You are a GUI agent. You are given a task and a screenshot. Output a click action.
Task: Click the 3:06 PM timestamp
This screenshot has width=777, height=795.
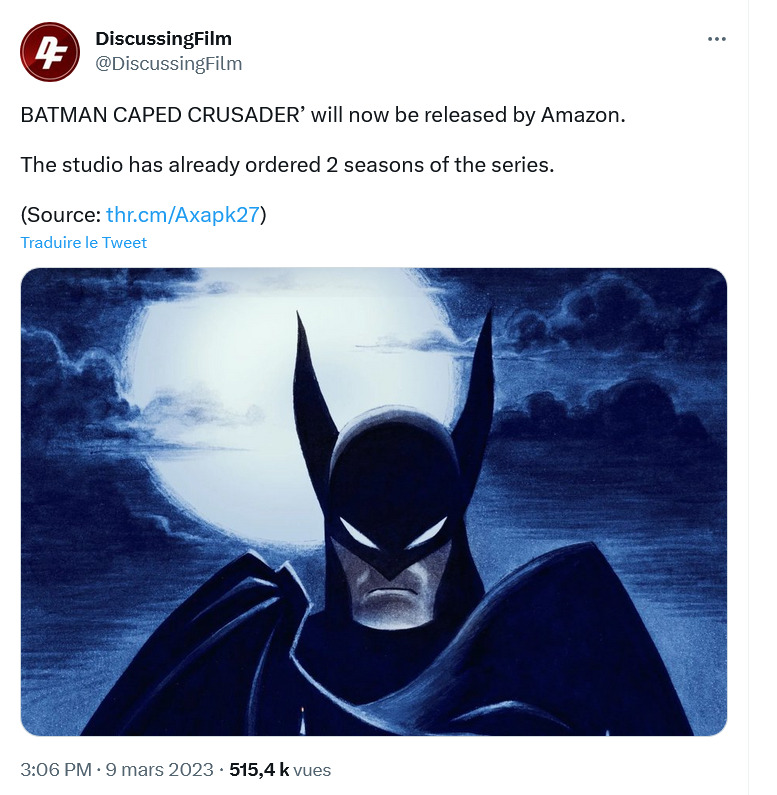56,770
